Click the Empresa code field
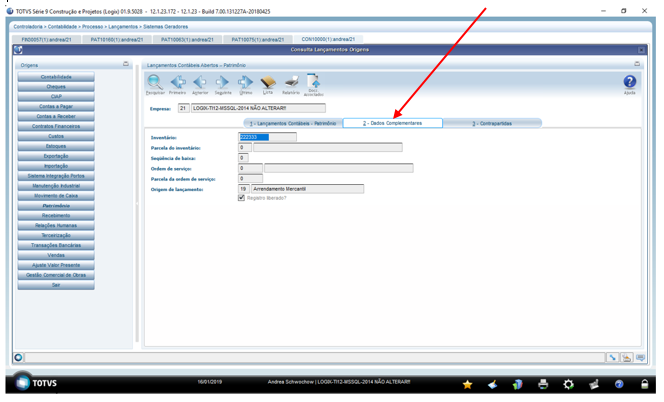Image resolution: width=664 pixels, height=402 pixels. pos(183,108)
